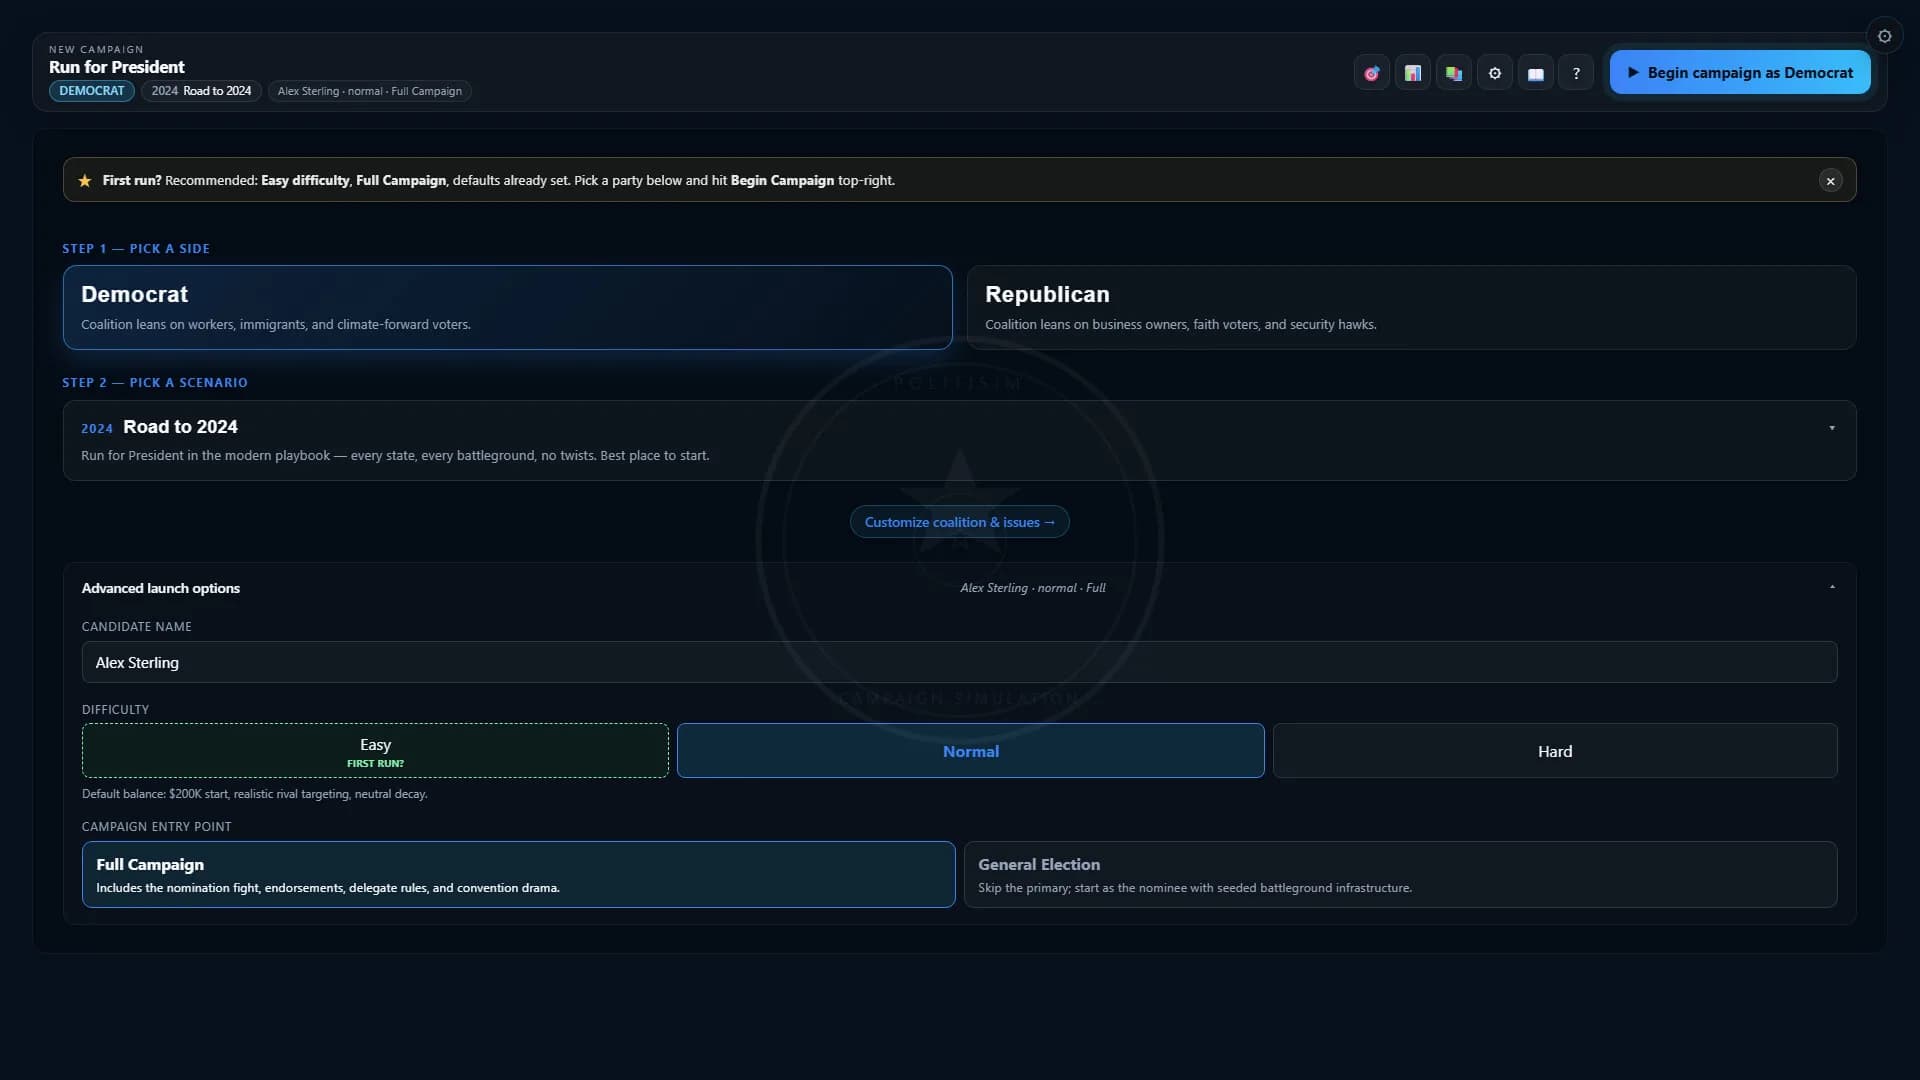Viewport: 1920px width, 1080px height.
Task: Click the star icon in First run banner
Action: click(85, 181)
